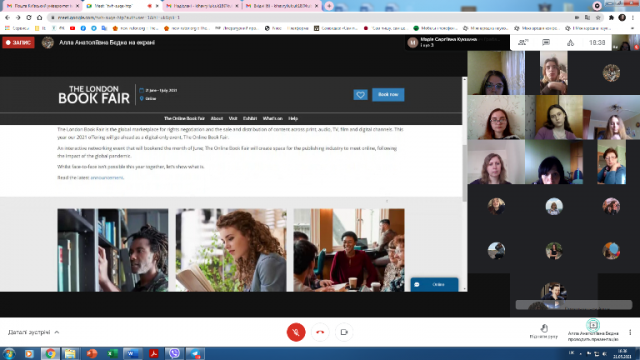Raise hand in the meeting
This screenshot has width=640, height=360.
544,331
